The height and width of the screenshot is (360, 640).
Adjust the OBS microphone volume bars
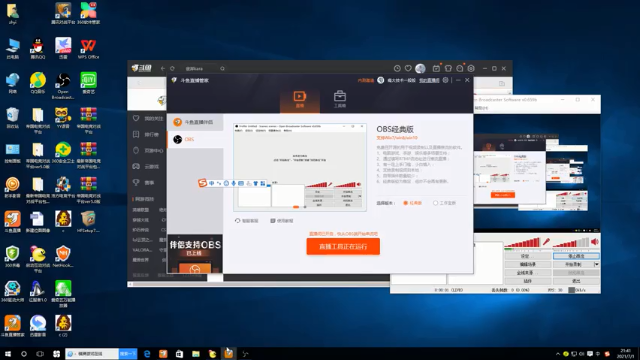coord(523,243)
